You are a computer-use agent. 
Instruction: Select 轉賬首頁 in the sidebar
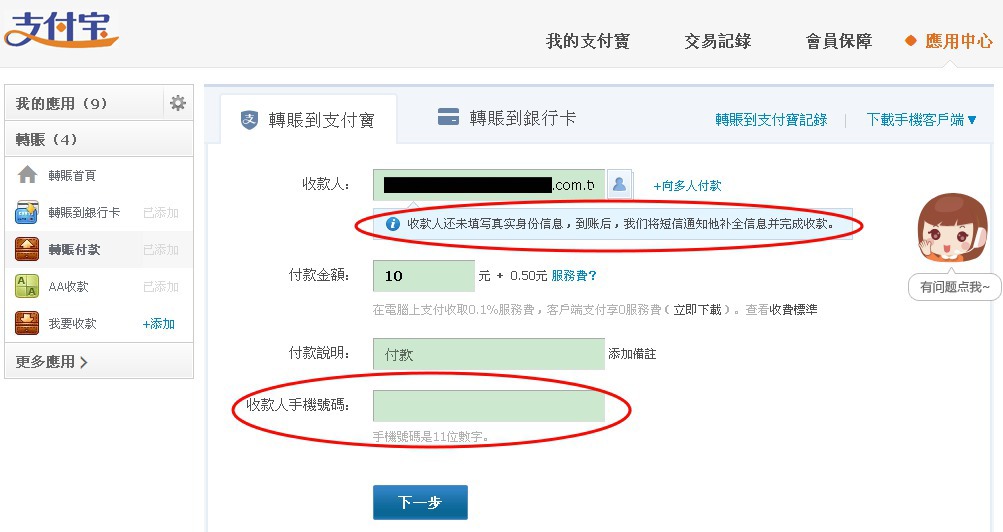[x=99, y=175]
